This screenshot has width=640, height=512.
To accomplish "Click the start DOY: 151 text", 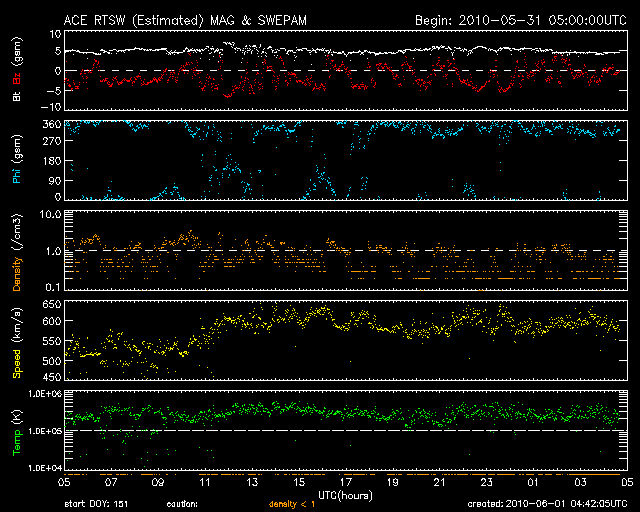I will click(98, 503).
